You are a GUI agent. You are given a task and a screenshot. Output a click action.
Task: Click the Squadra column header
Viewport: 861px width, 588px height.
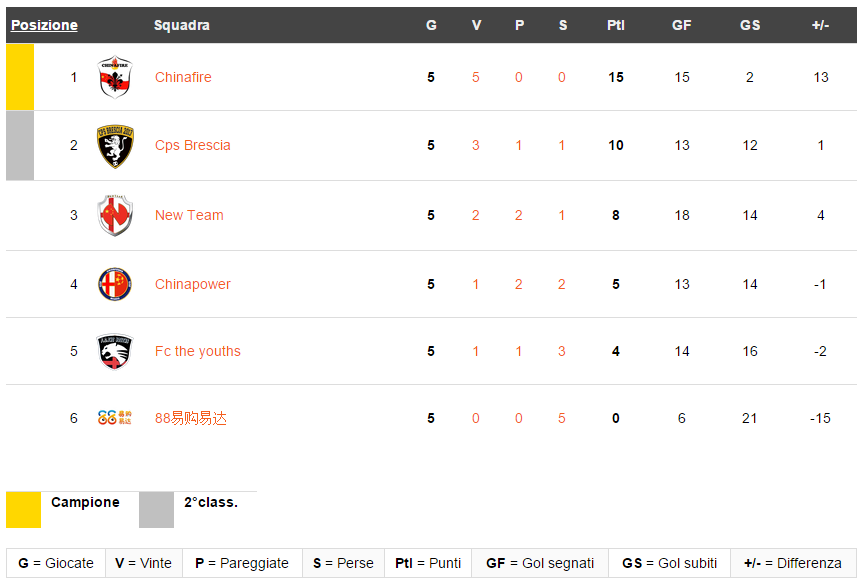(x=181, y=25)
